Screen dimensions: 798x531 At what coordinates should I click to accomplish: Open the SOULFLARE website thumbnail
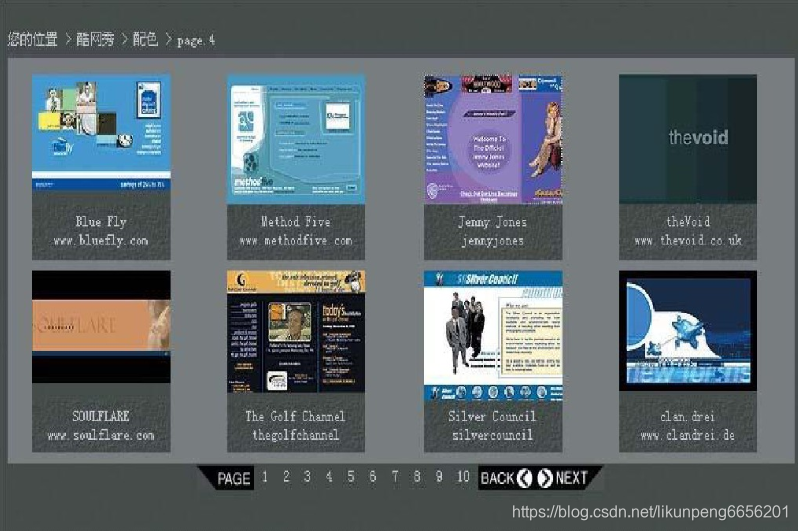(101, 326)
